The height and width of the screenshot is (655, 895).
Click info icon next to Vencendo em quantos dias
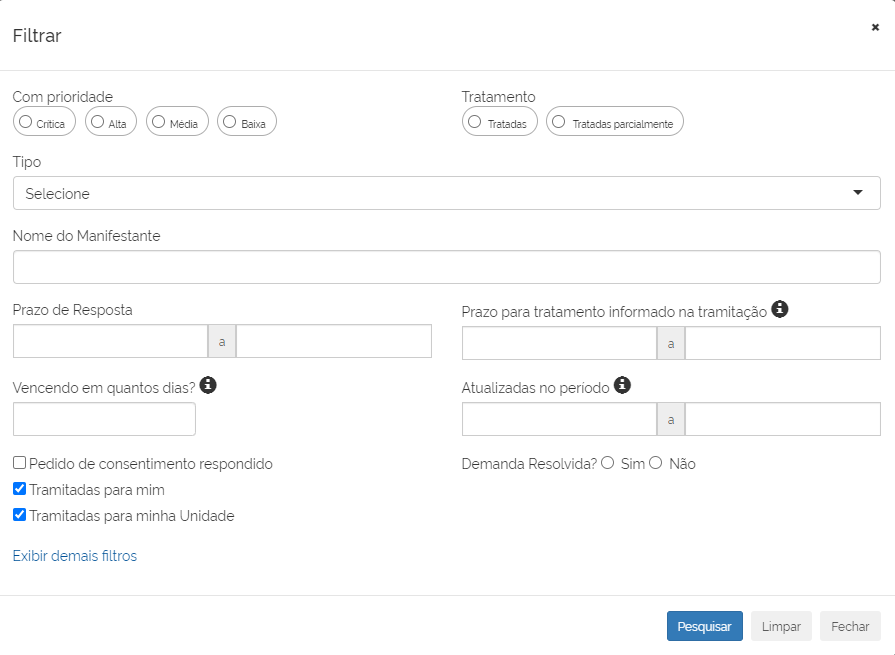click(x=209, y=385)
